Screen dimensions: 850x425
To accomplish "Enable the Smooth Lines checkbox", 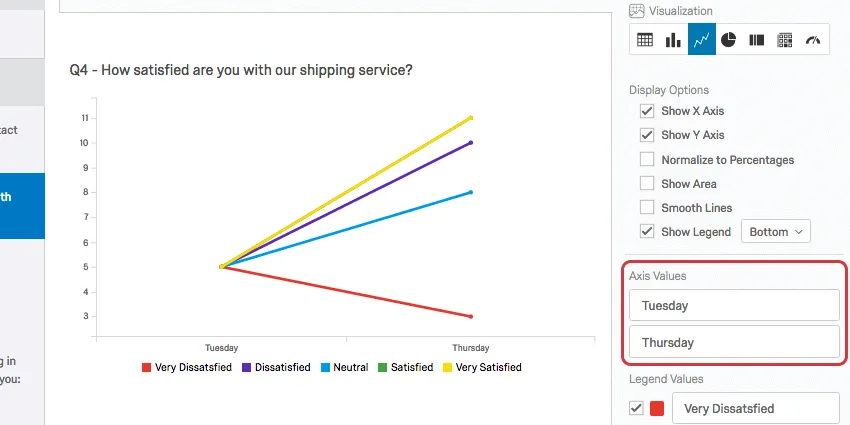I will 647,208.
